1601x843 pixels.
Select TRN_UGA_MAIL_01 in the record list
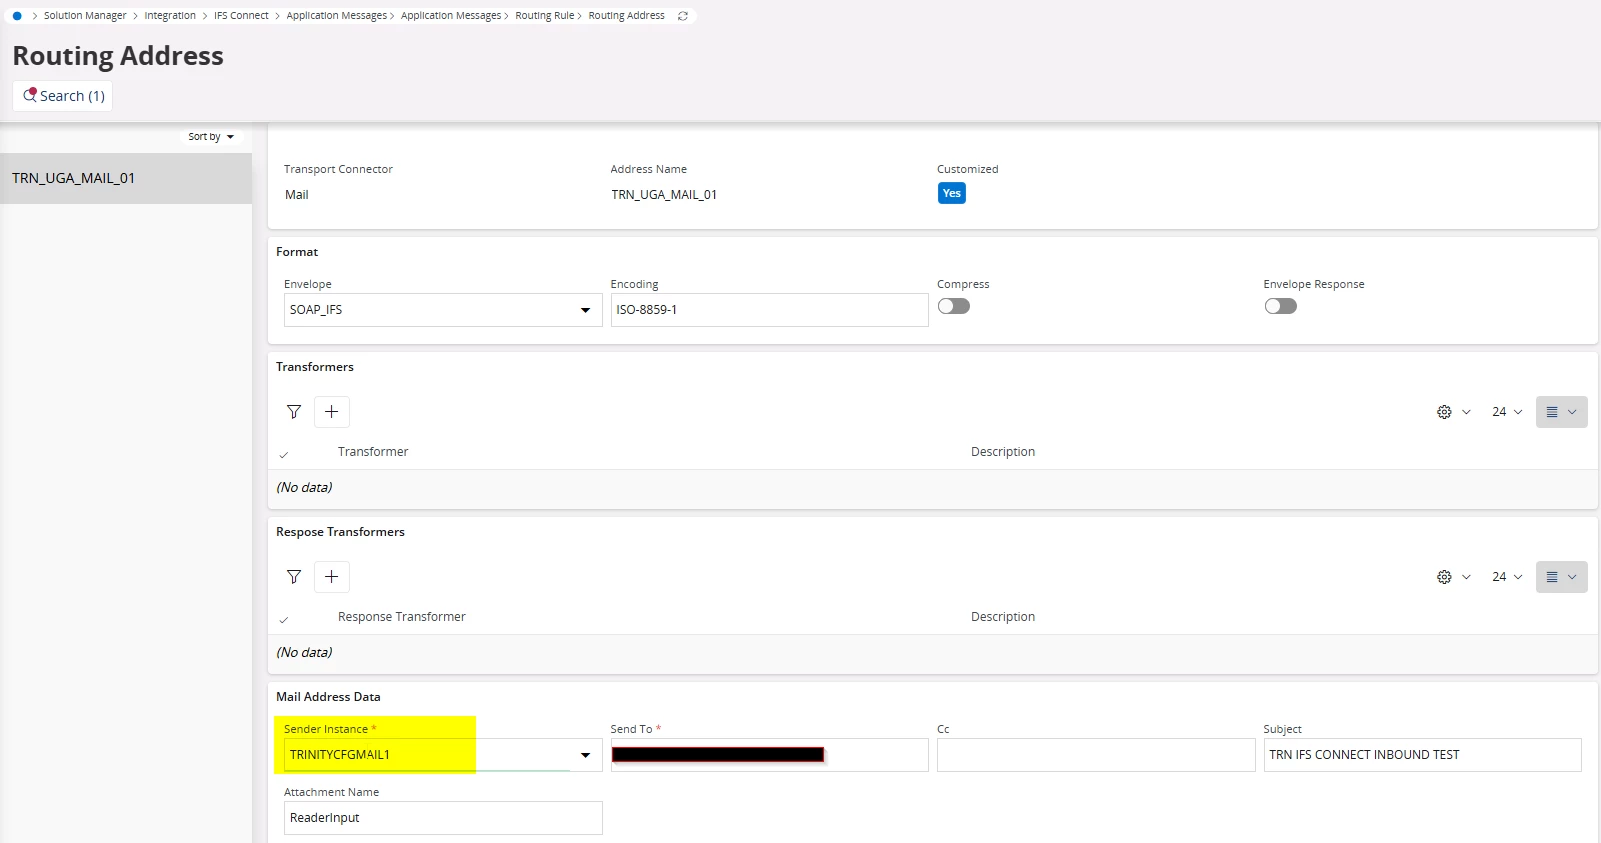126,179
